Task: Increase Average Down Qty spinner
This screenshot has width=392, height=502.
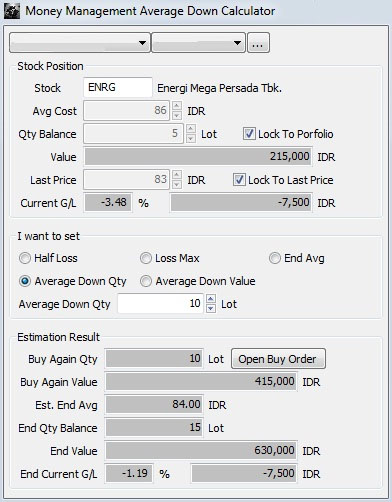Action: pyautogui.click(x=211, y=298)
